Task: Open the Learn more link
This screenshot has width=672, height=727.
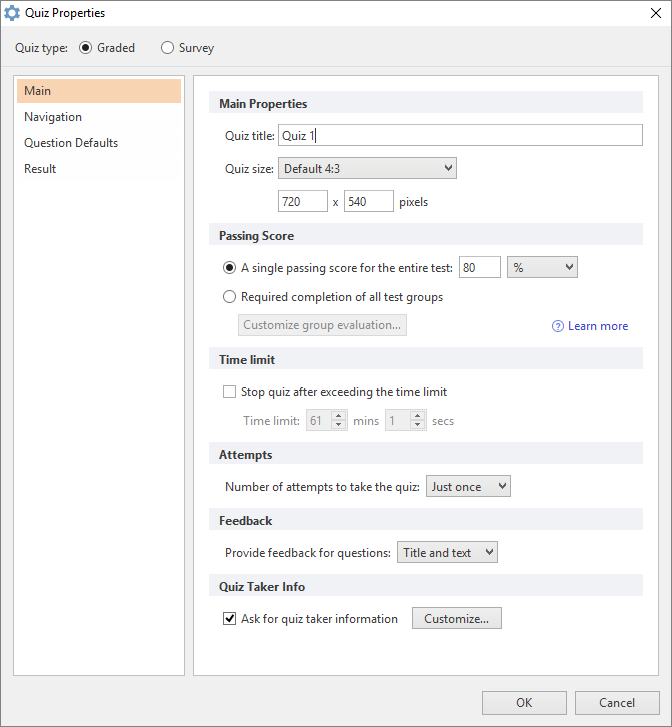Action: click(x=598, y=326)
